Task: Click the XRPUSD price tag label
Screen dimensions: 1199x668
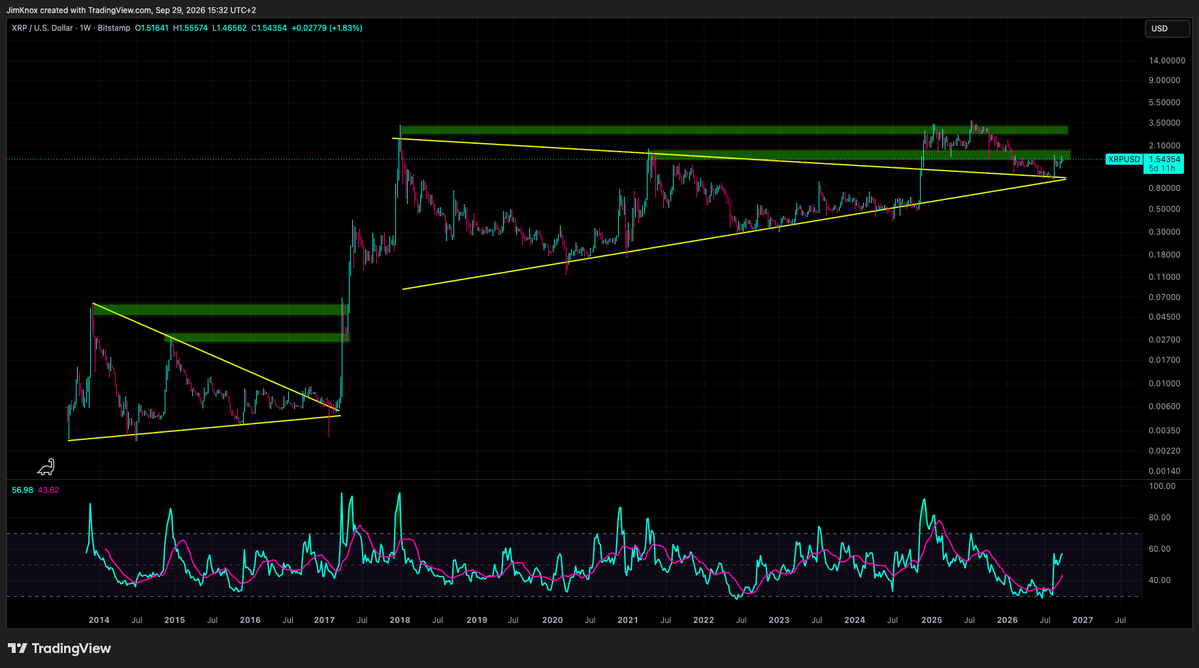Action: [x=1124, y=159]
